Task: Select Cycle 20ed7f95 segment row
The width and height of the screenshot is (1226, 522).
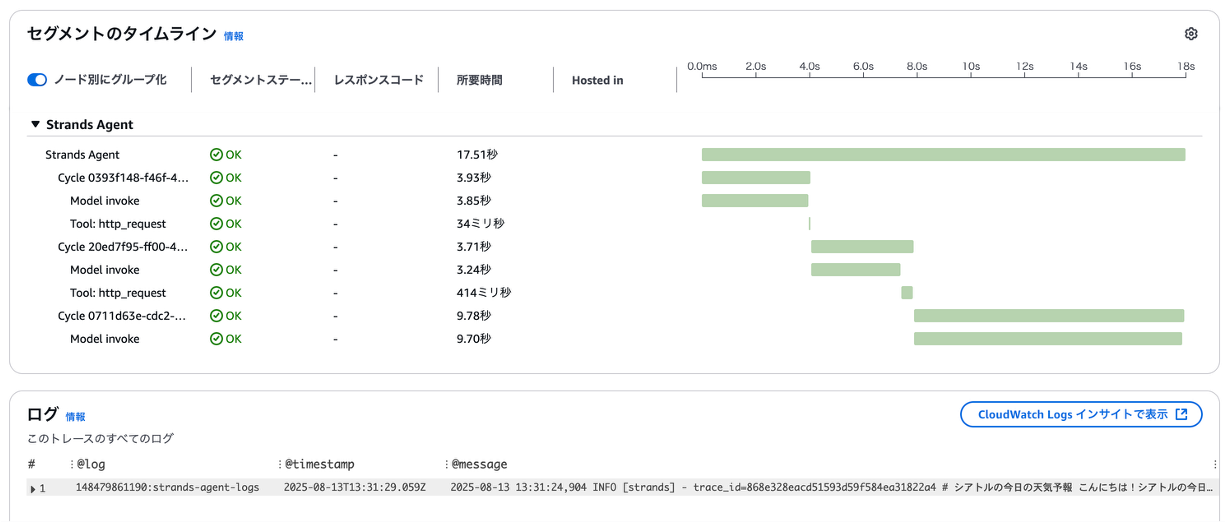Action: click(122, 247)
